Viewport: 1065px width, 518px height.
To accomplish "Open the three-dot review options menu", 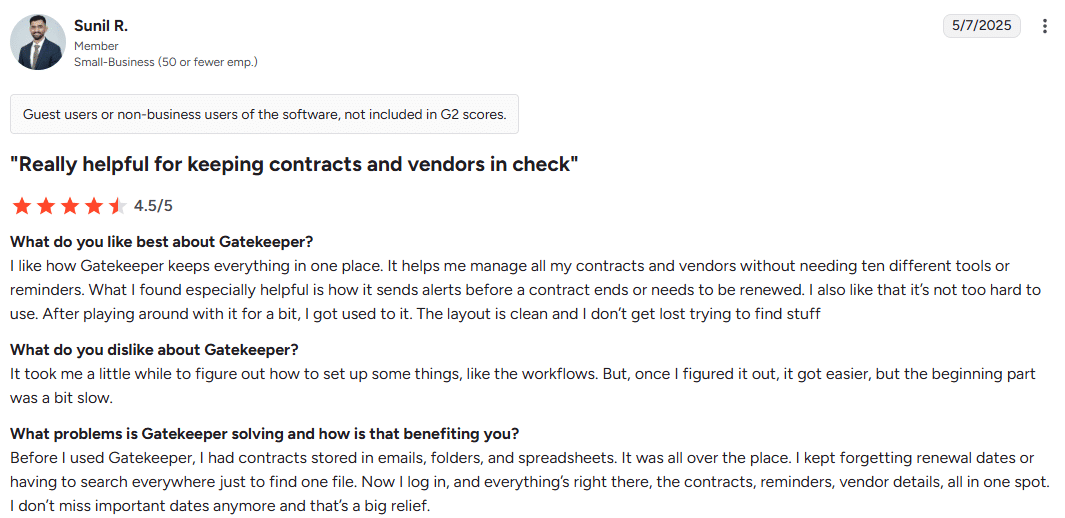I will 1045,26.
